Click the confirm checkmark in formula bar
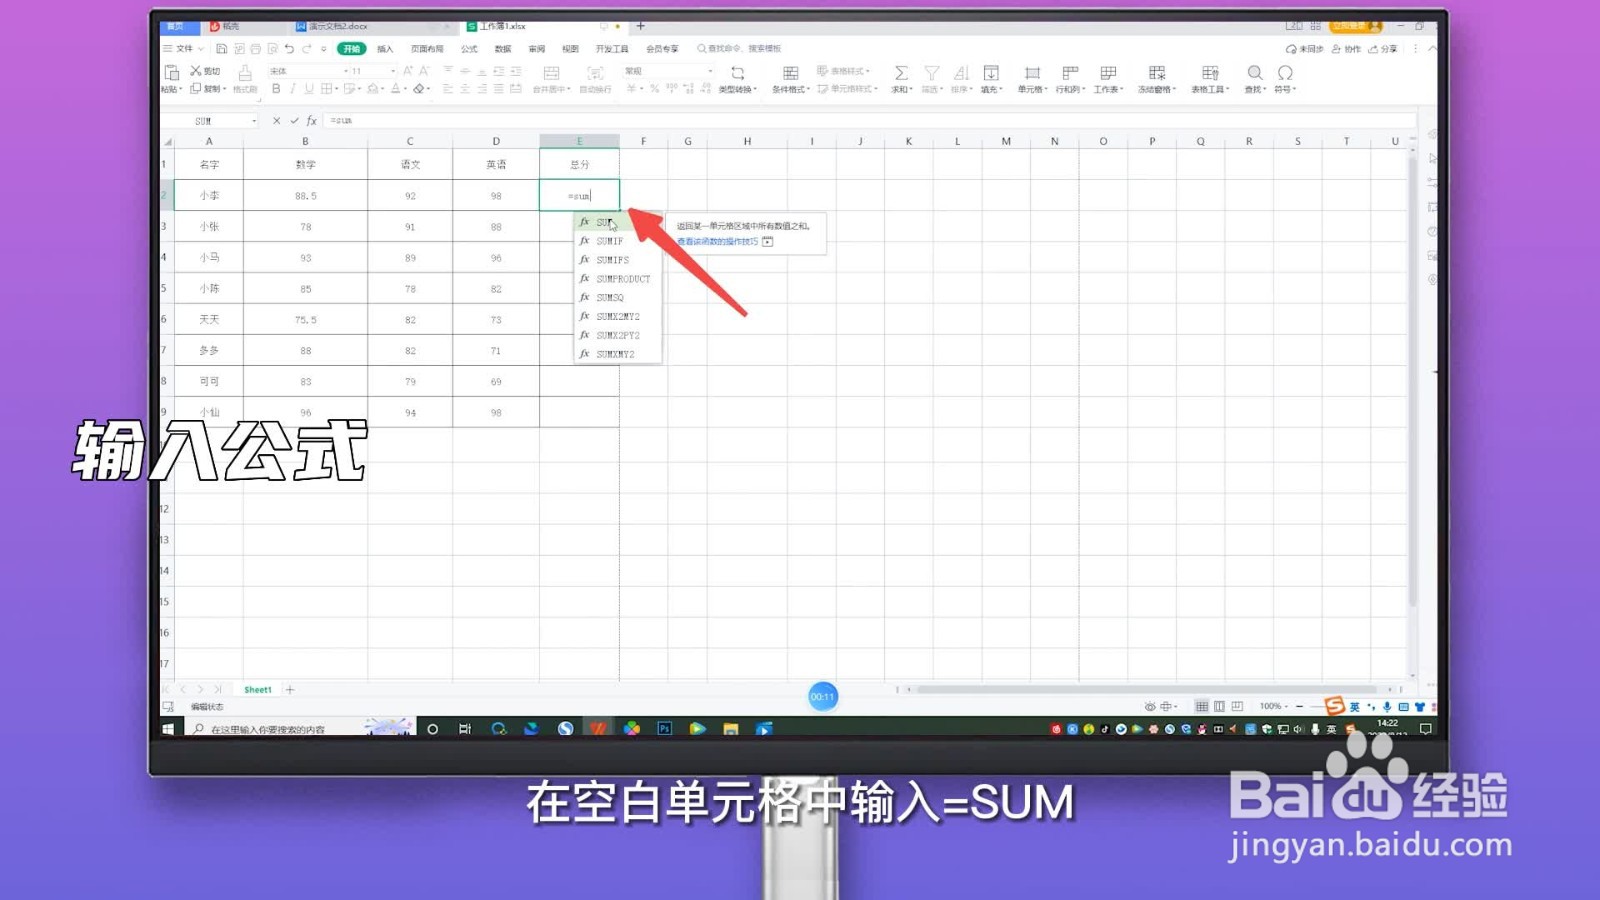The height and width of the screenshot is (900, 1600). click(294, 120)
